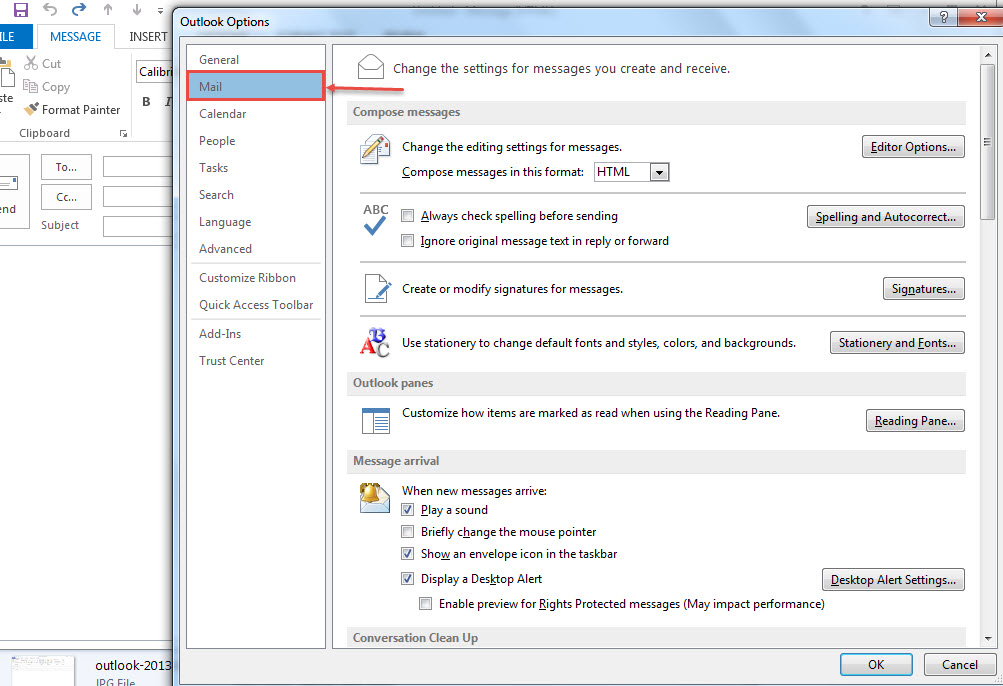The height and width of the screenshot is (686, 1003).
Task: Click the Subject input field
Action: click(x=138, y=226)
